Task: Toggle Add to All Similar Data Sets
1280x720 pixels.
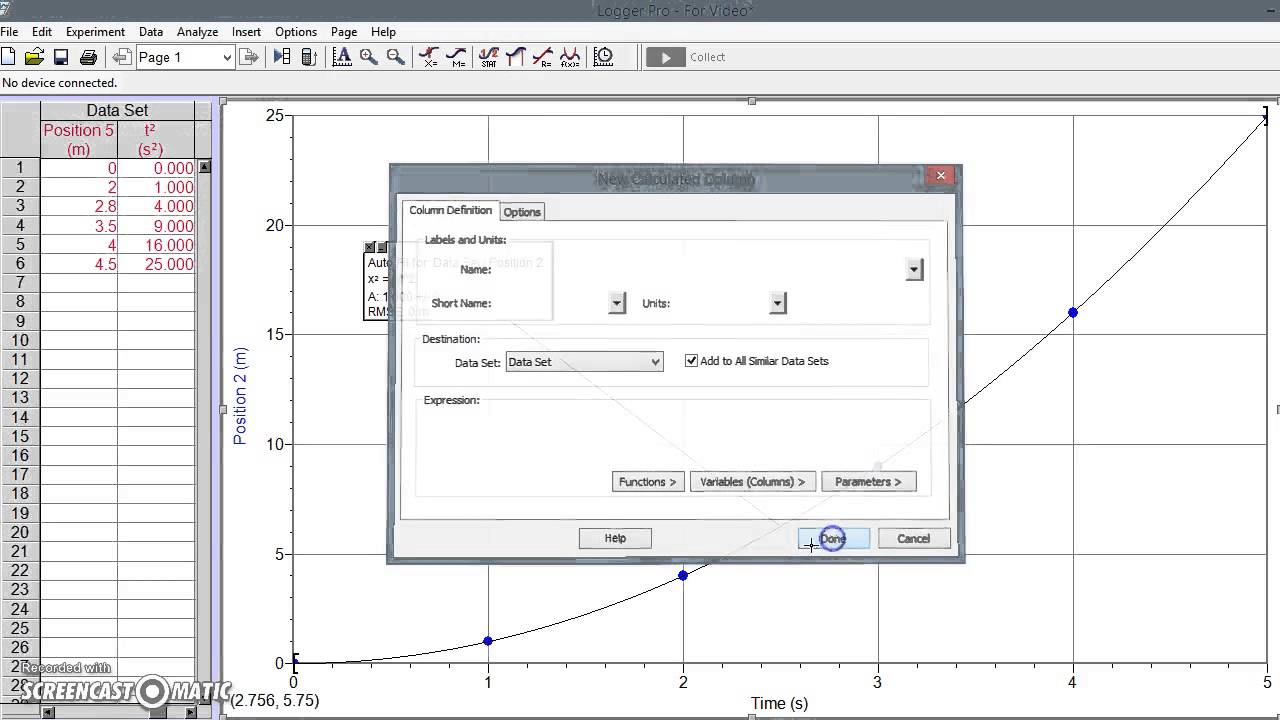Action: tap(691, 361)
